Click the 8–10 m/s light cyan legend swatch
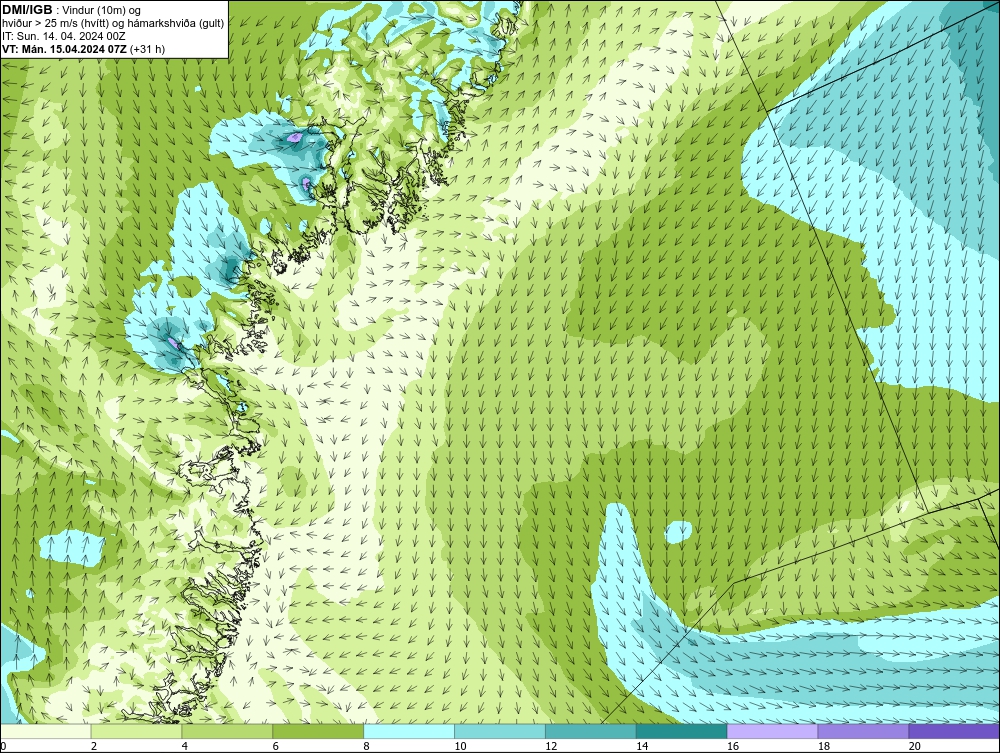The width and height of the screenshot is (1000, 753). pyautogui.click(x=409, y=731)
